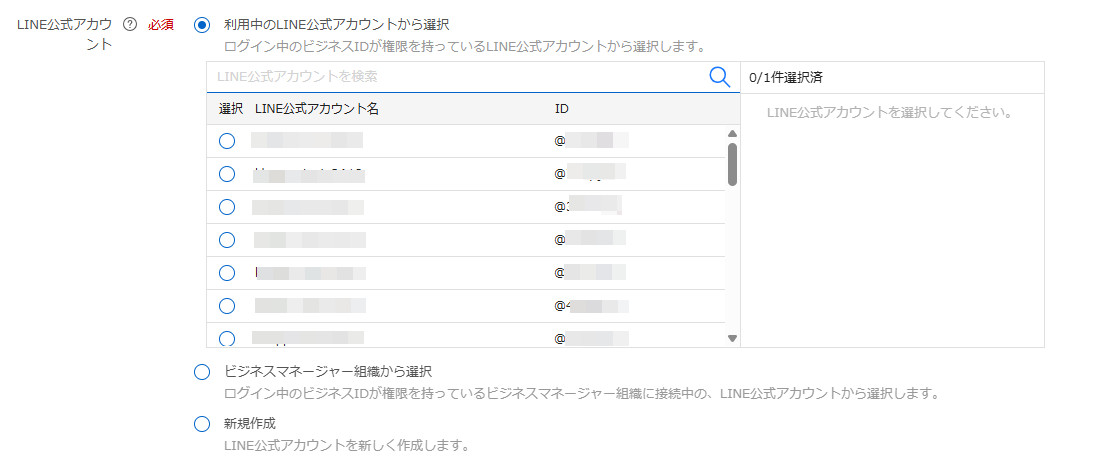
Task: Click the magnifier search icon
Action: coord(719,77)
